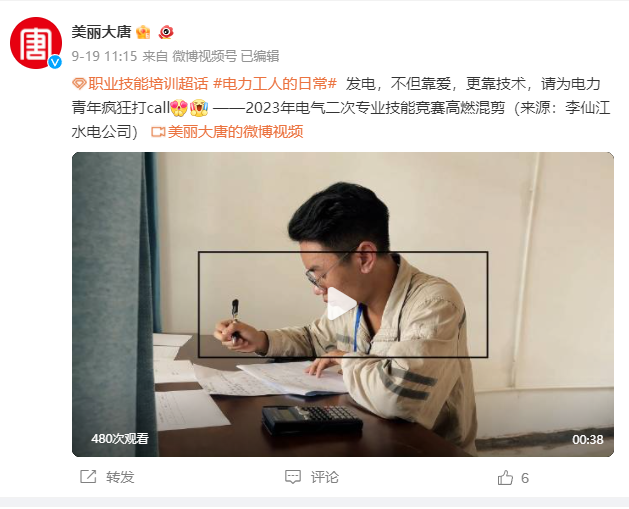The height and width of the screenshot is (509, 629).
Task: Like the post with thumbs-up icon
Action: (505, 477)
